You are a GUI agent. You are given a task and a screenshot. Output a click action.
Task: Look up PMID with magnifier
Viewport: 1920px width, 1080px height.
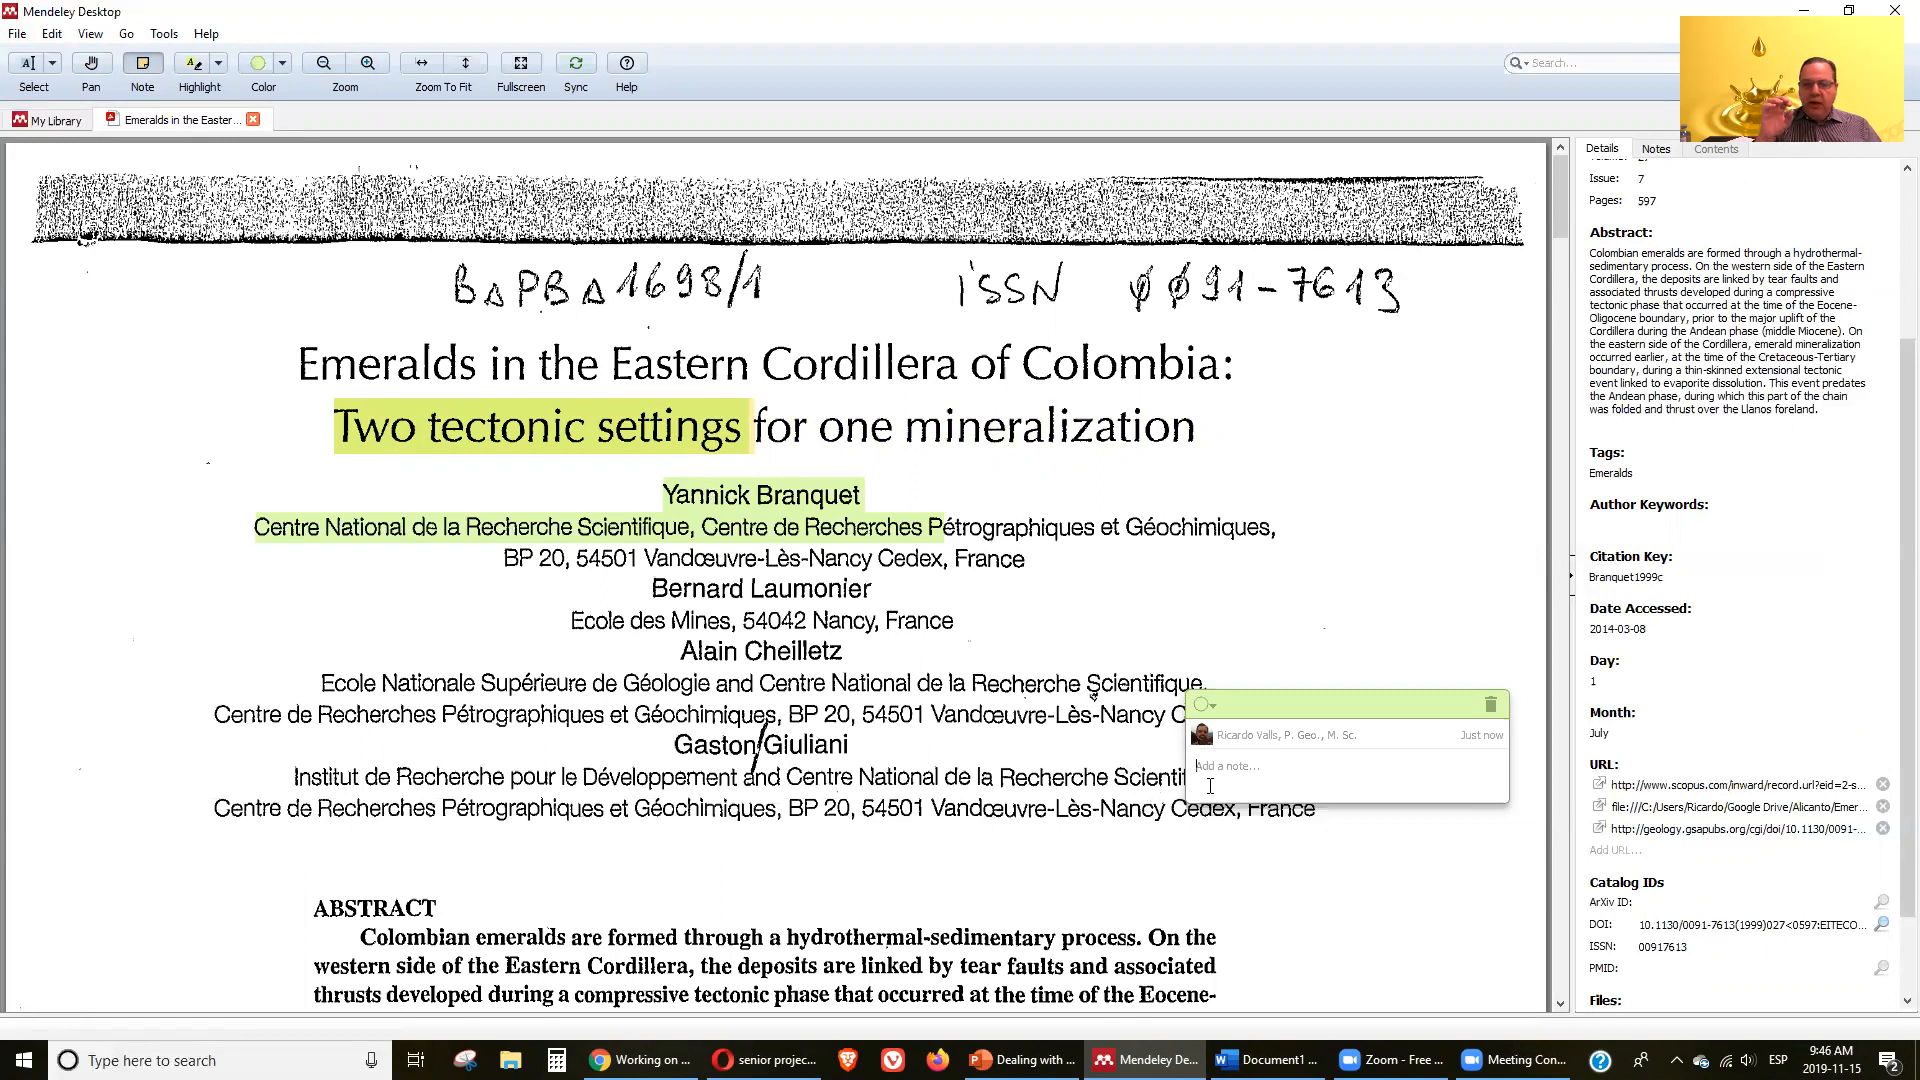tap(1881, 968)
